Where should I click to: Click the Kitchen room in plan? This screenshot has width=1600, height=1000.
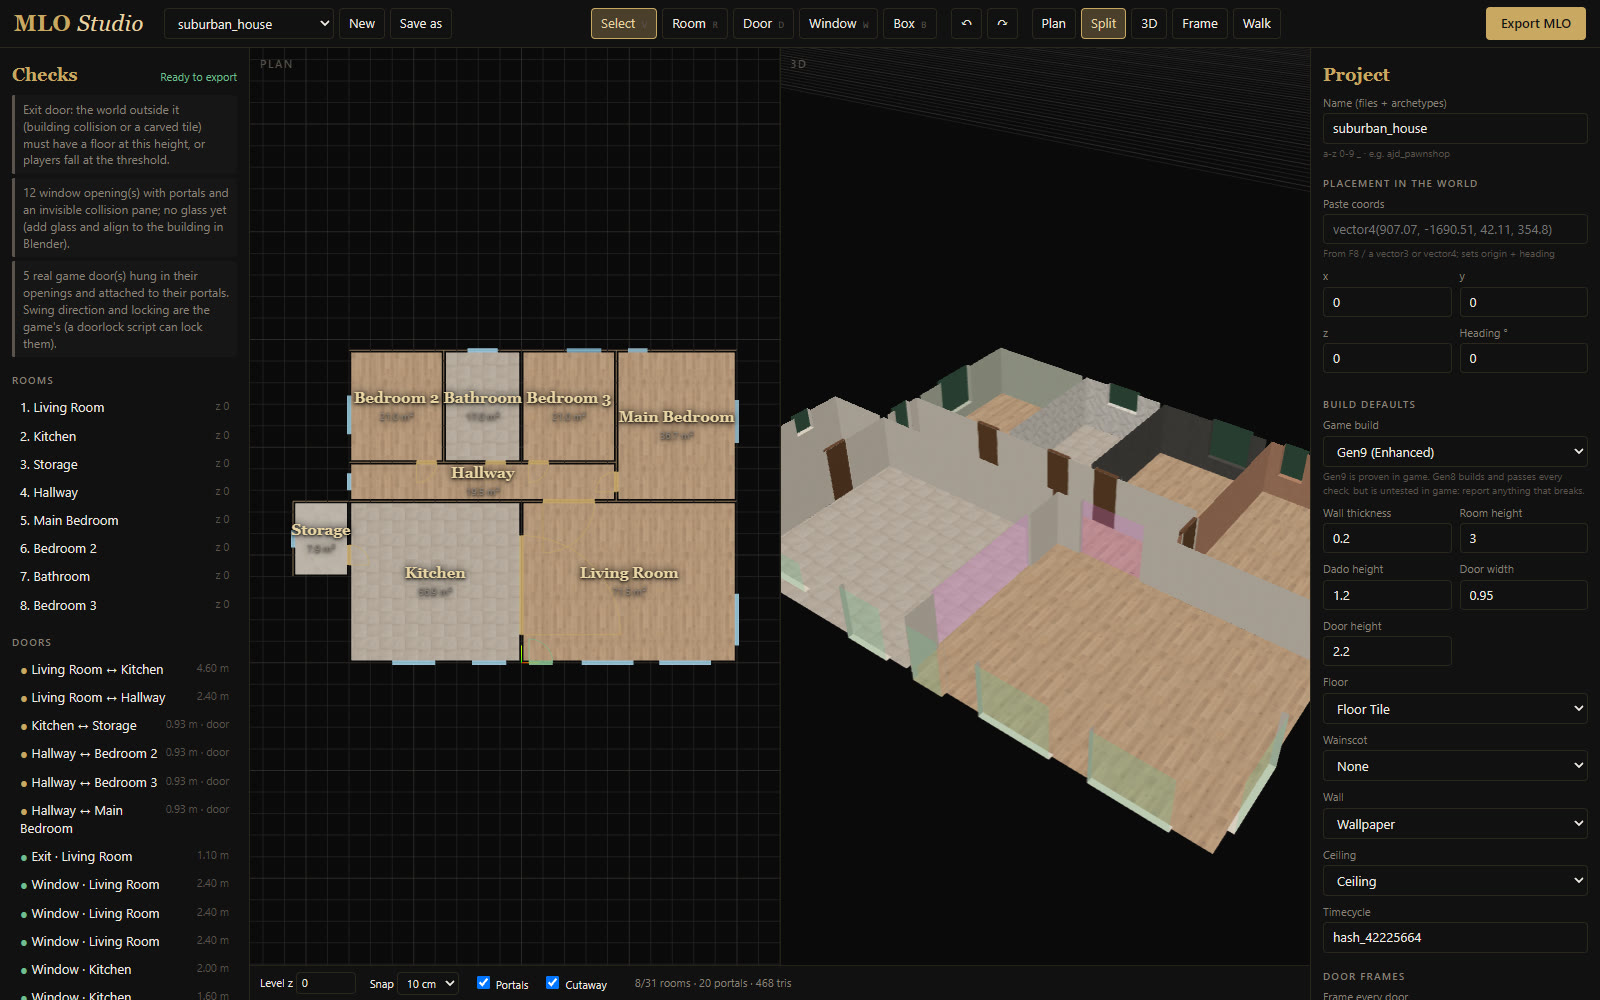pos(435,580)
